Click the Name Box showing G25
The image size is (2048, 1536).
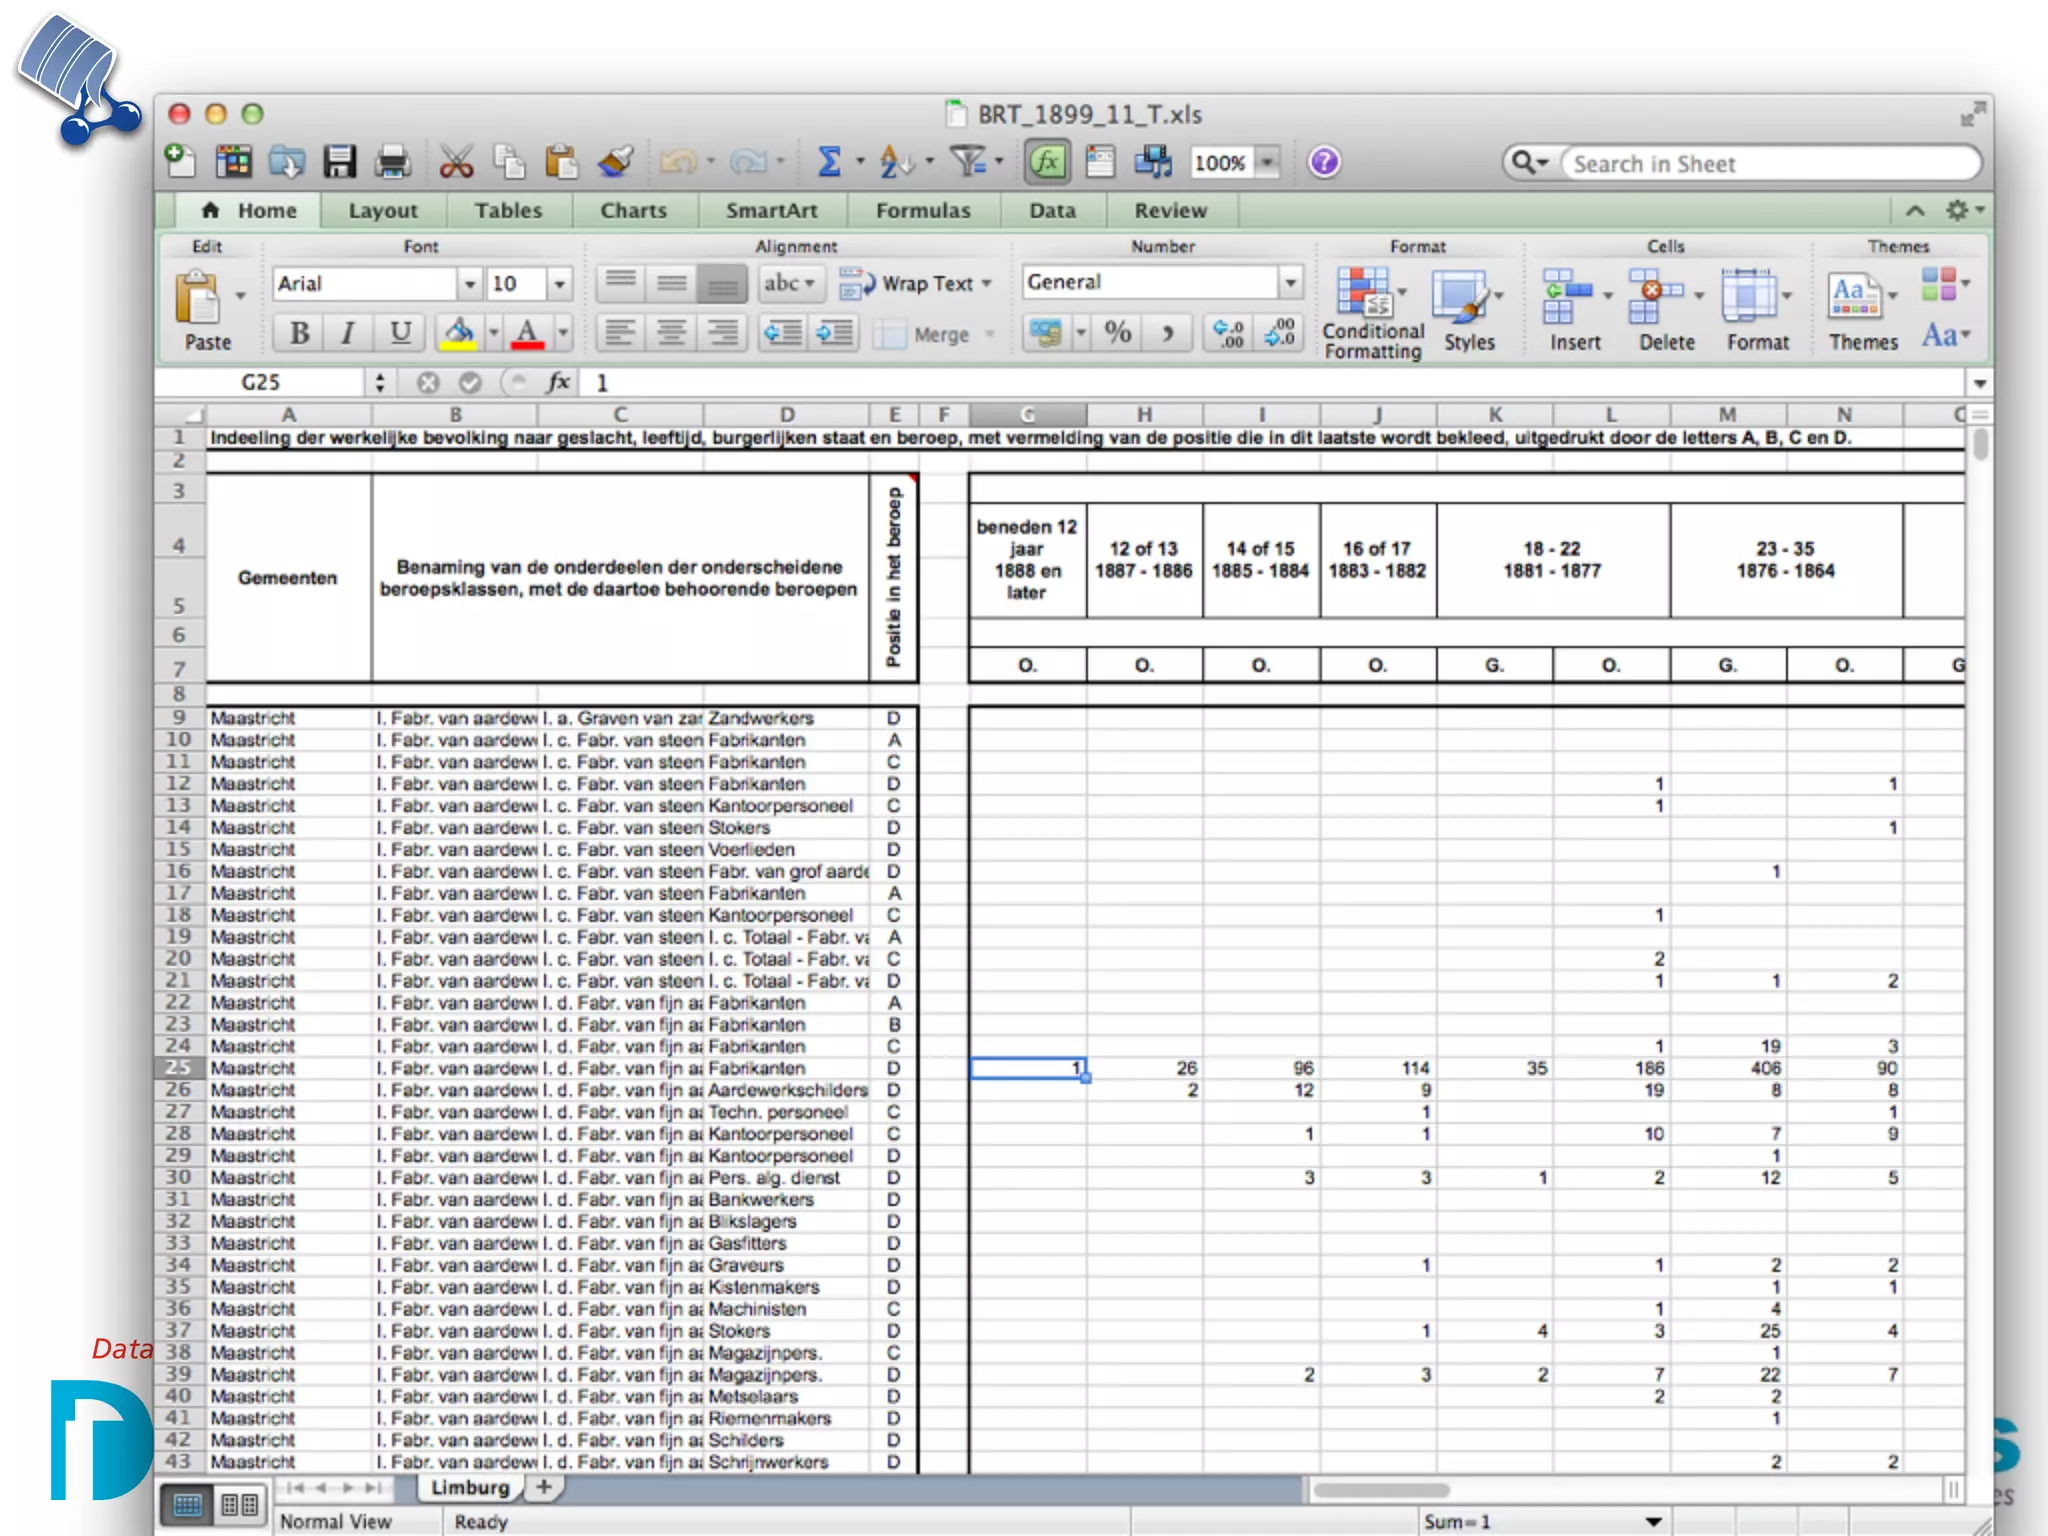(x=262, y=382)
